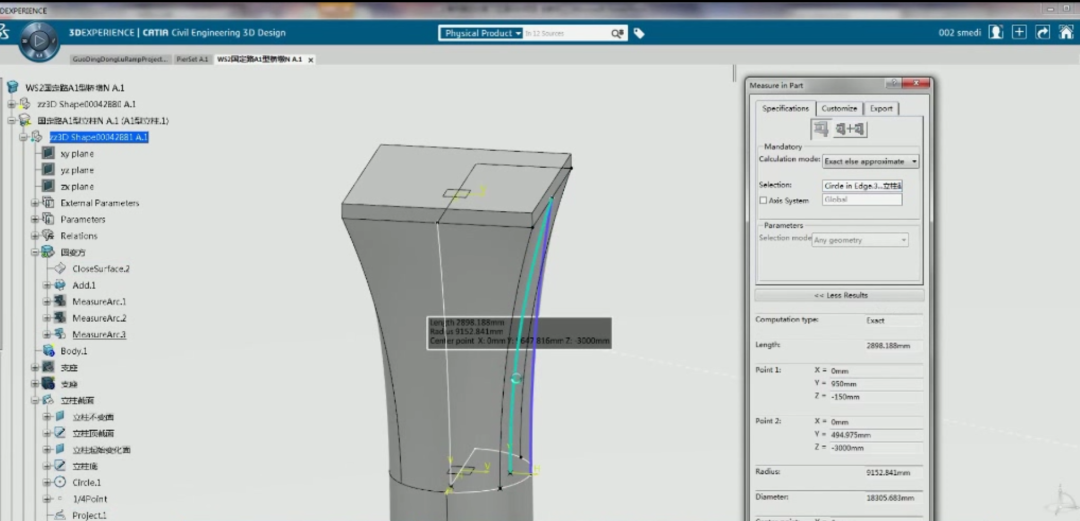Screen dimensions: 1080x521
Task: Click the MeasureArc.1 feature icon
Action: pos(60,301)
